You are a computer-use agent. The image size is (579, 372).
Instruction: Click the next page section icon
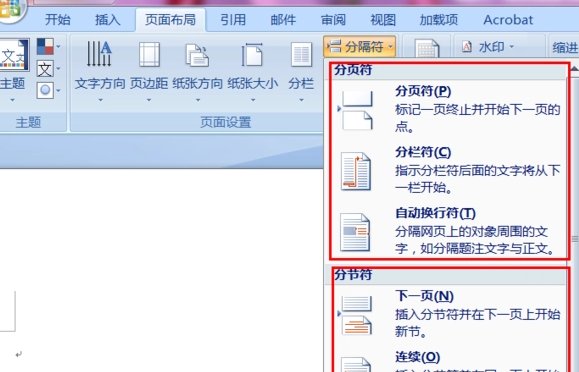click(x=356, y=315)
